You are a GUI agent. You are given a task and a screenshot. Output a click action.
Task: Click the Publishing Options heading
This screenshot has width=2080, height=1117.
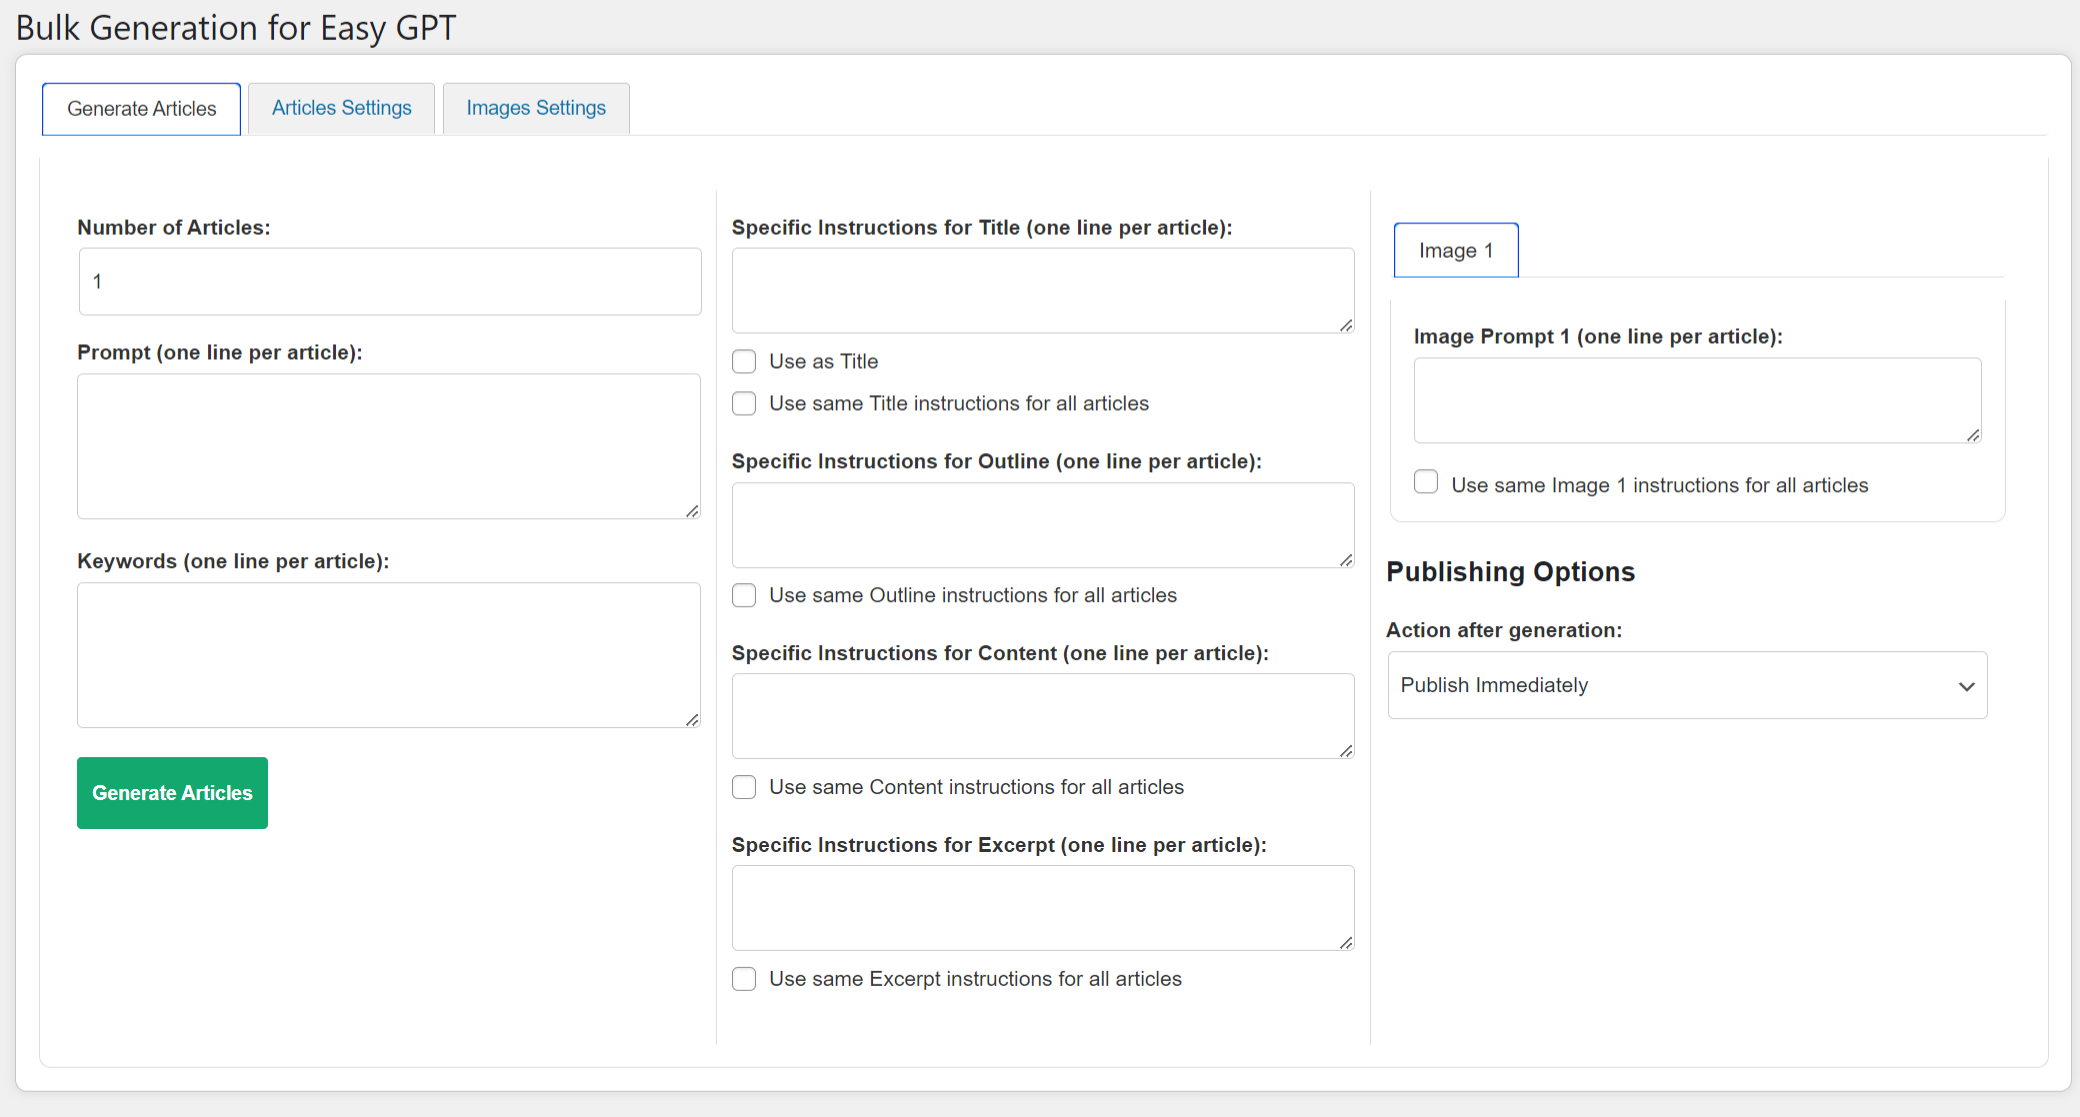tap(1510, 572)
